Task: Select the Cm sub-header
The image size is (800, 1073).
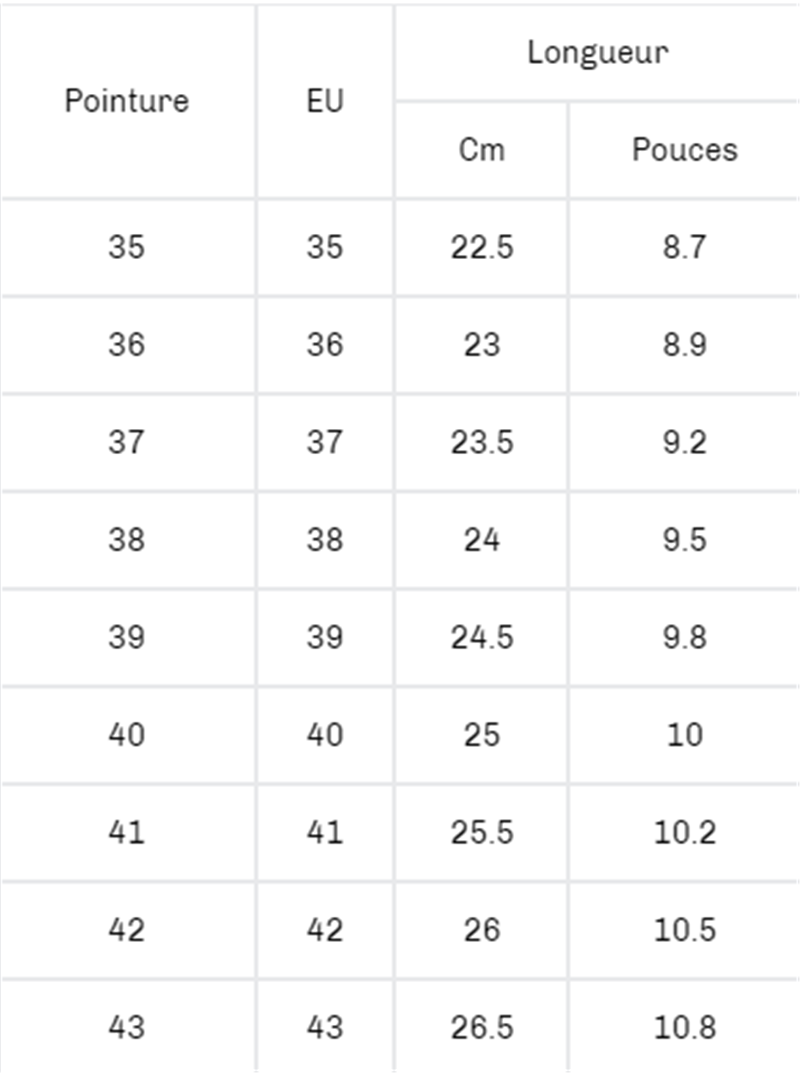Action: [x=481, y=150]
